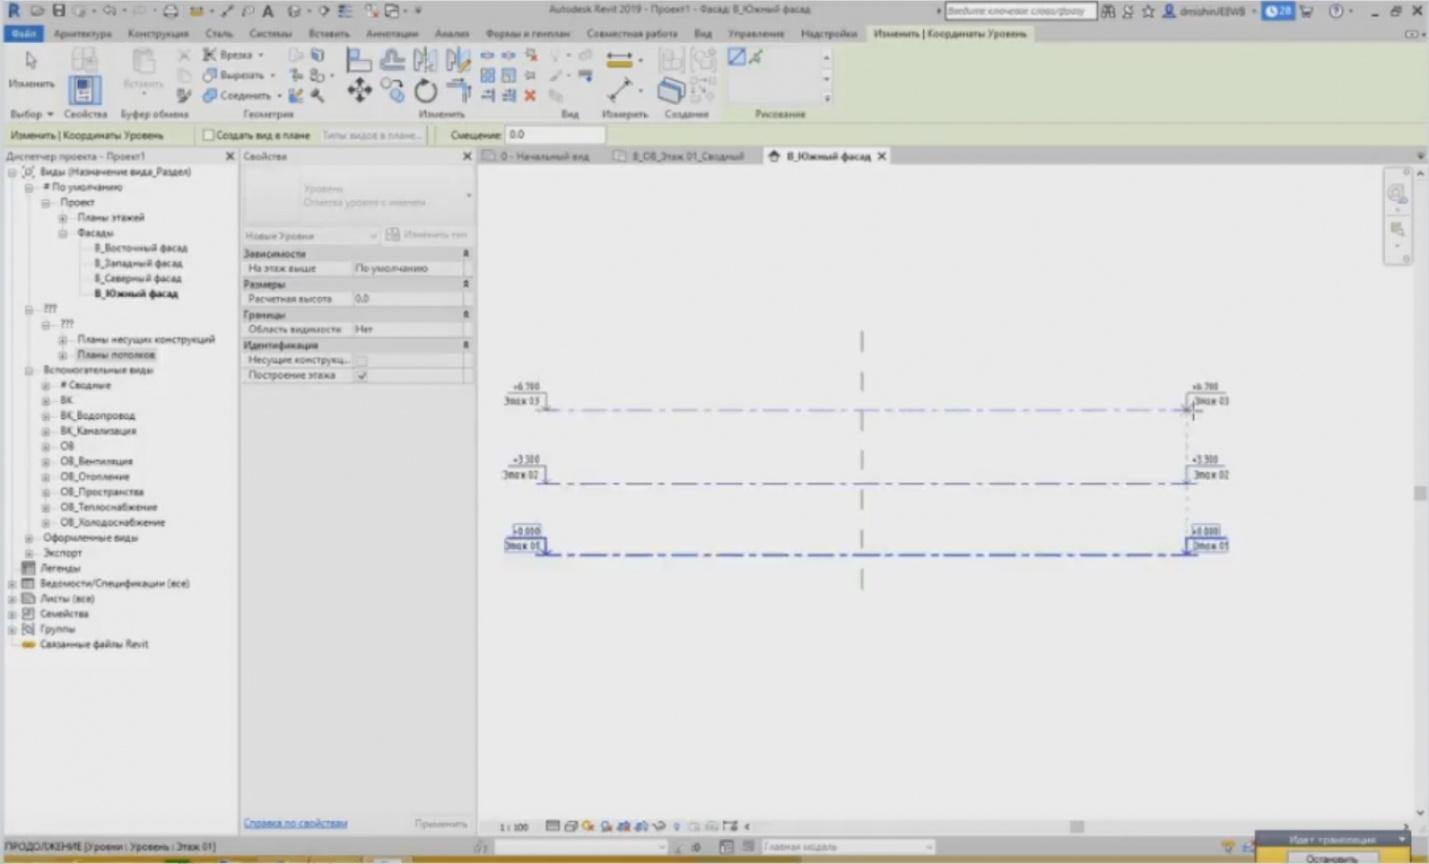
Task: Click the Справка по свойствам link
Action: [295, 823]
